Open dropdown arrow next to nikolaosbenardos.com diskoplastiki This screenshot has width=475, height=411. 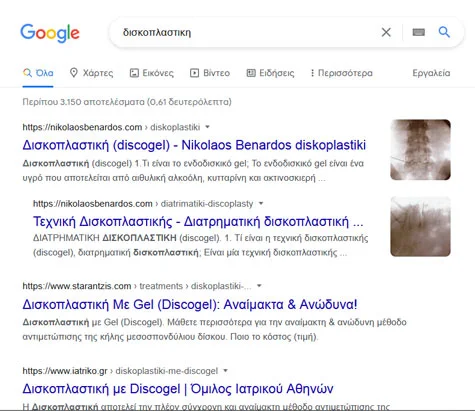(207, 127)
